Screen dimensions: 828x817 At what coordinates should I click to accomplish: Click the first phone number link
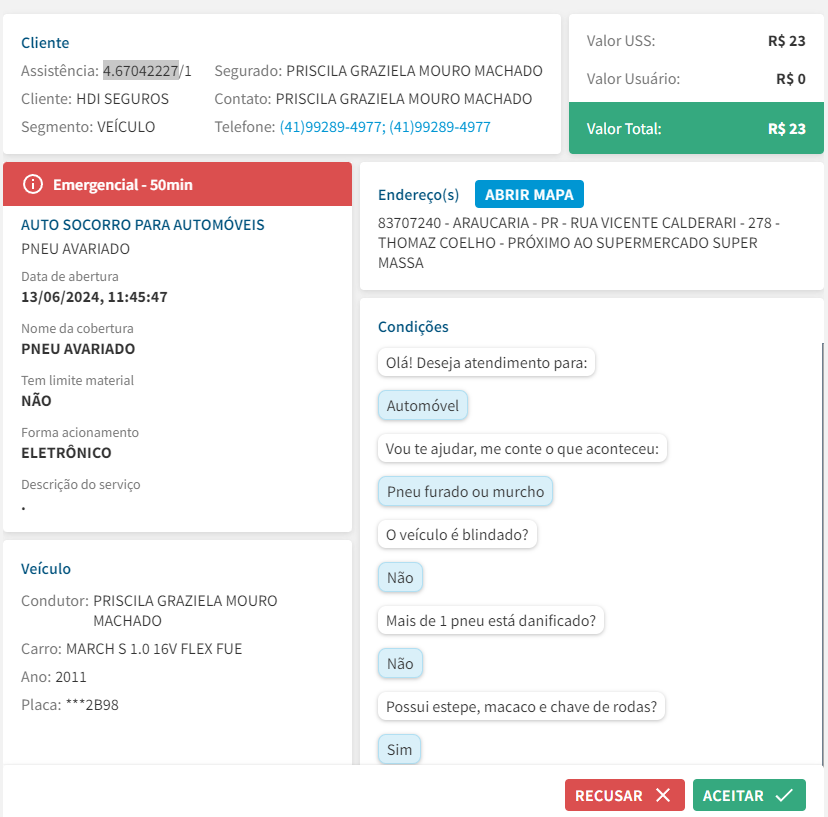(332, 127)
